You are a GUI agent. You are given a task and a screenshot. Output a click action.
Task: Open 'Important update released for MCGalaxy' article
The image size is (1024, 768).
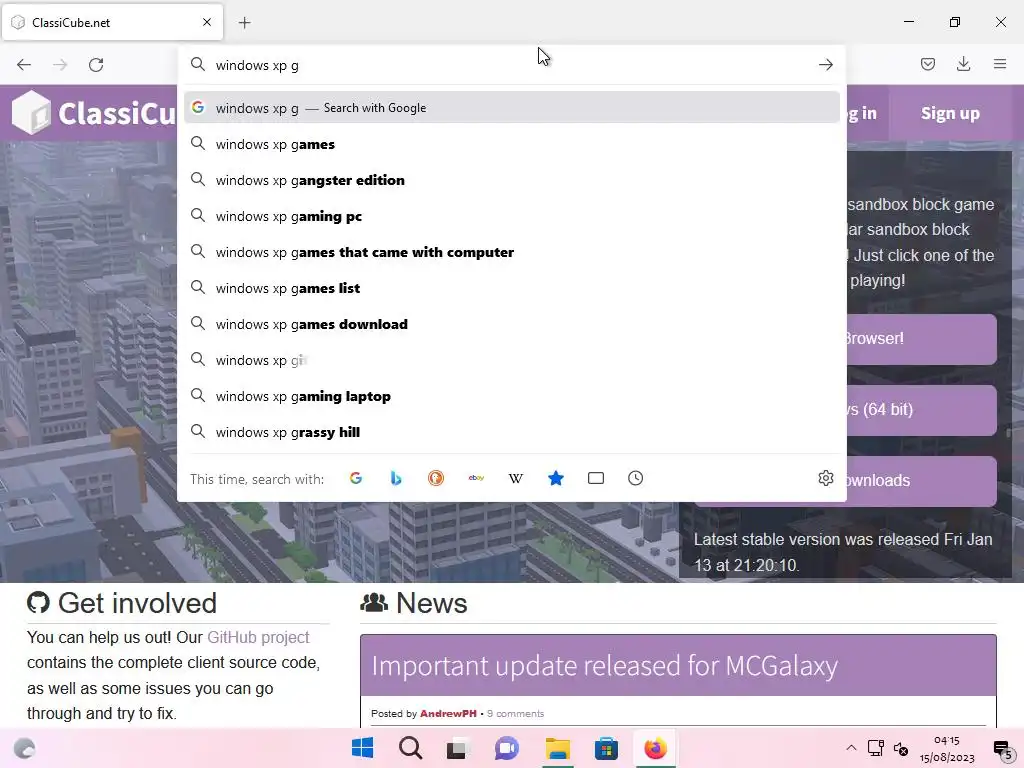point(605,666)
